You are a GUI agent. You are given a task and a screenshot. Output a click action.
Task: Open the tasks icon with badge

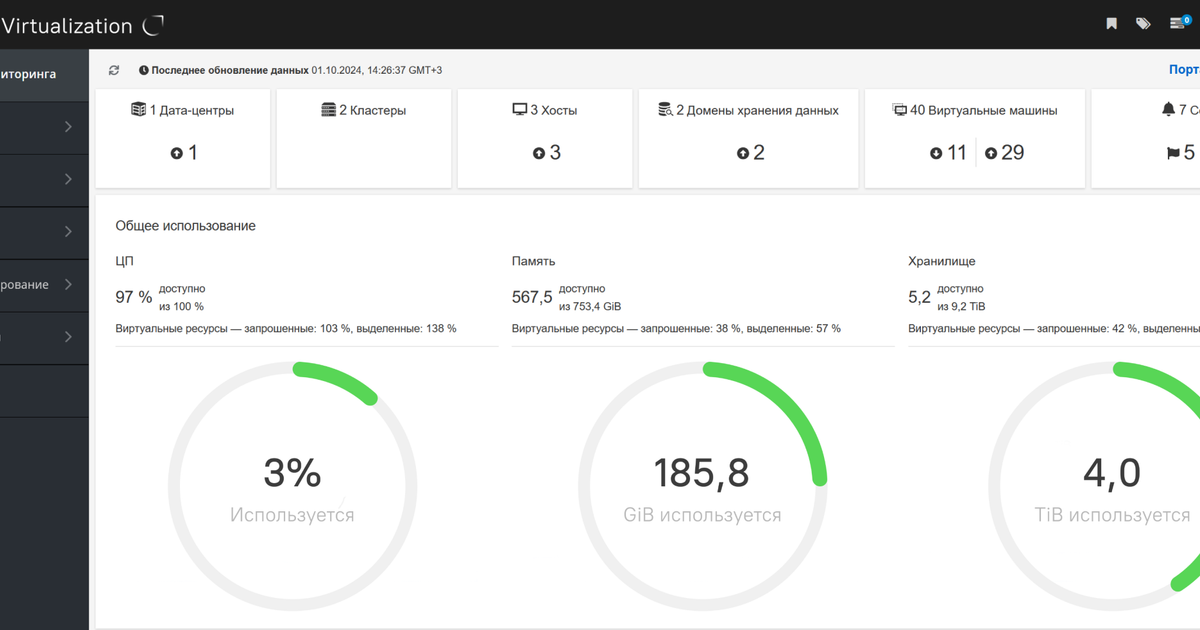coord(1179,22)
